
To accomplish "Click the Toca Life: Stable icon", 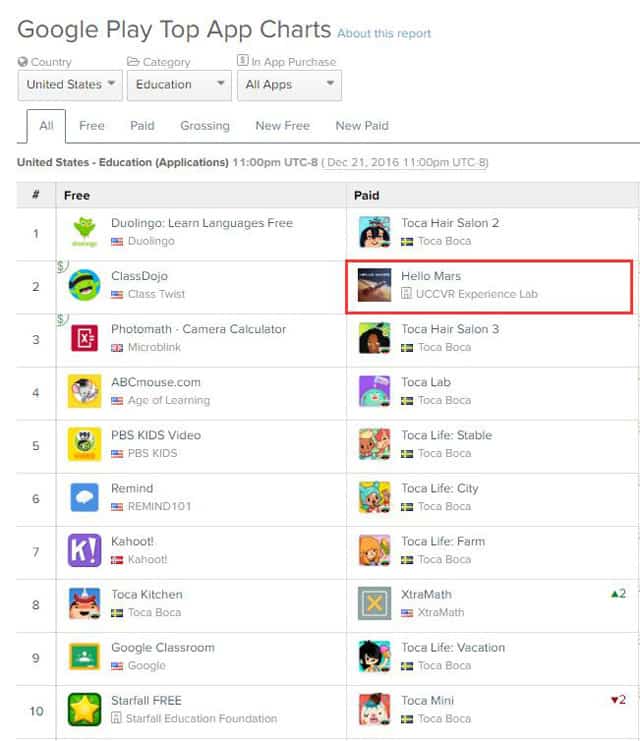I will point(374,444).
